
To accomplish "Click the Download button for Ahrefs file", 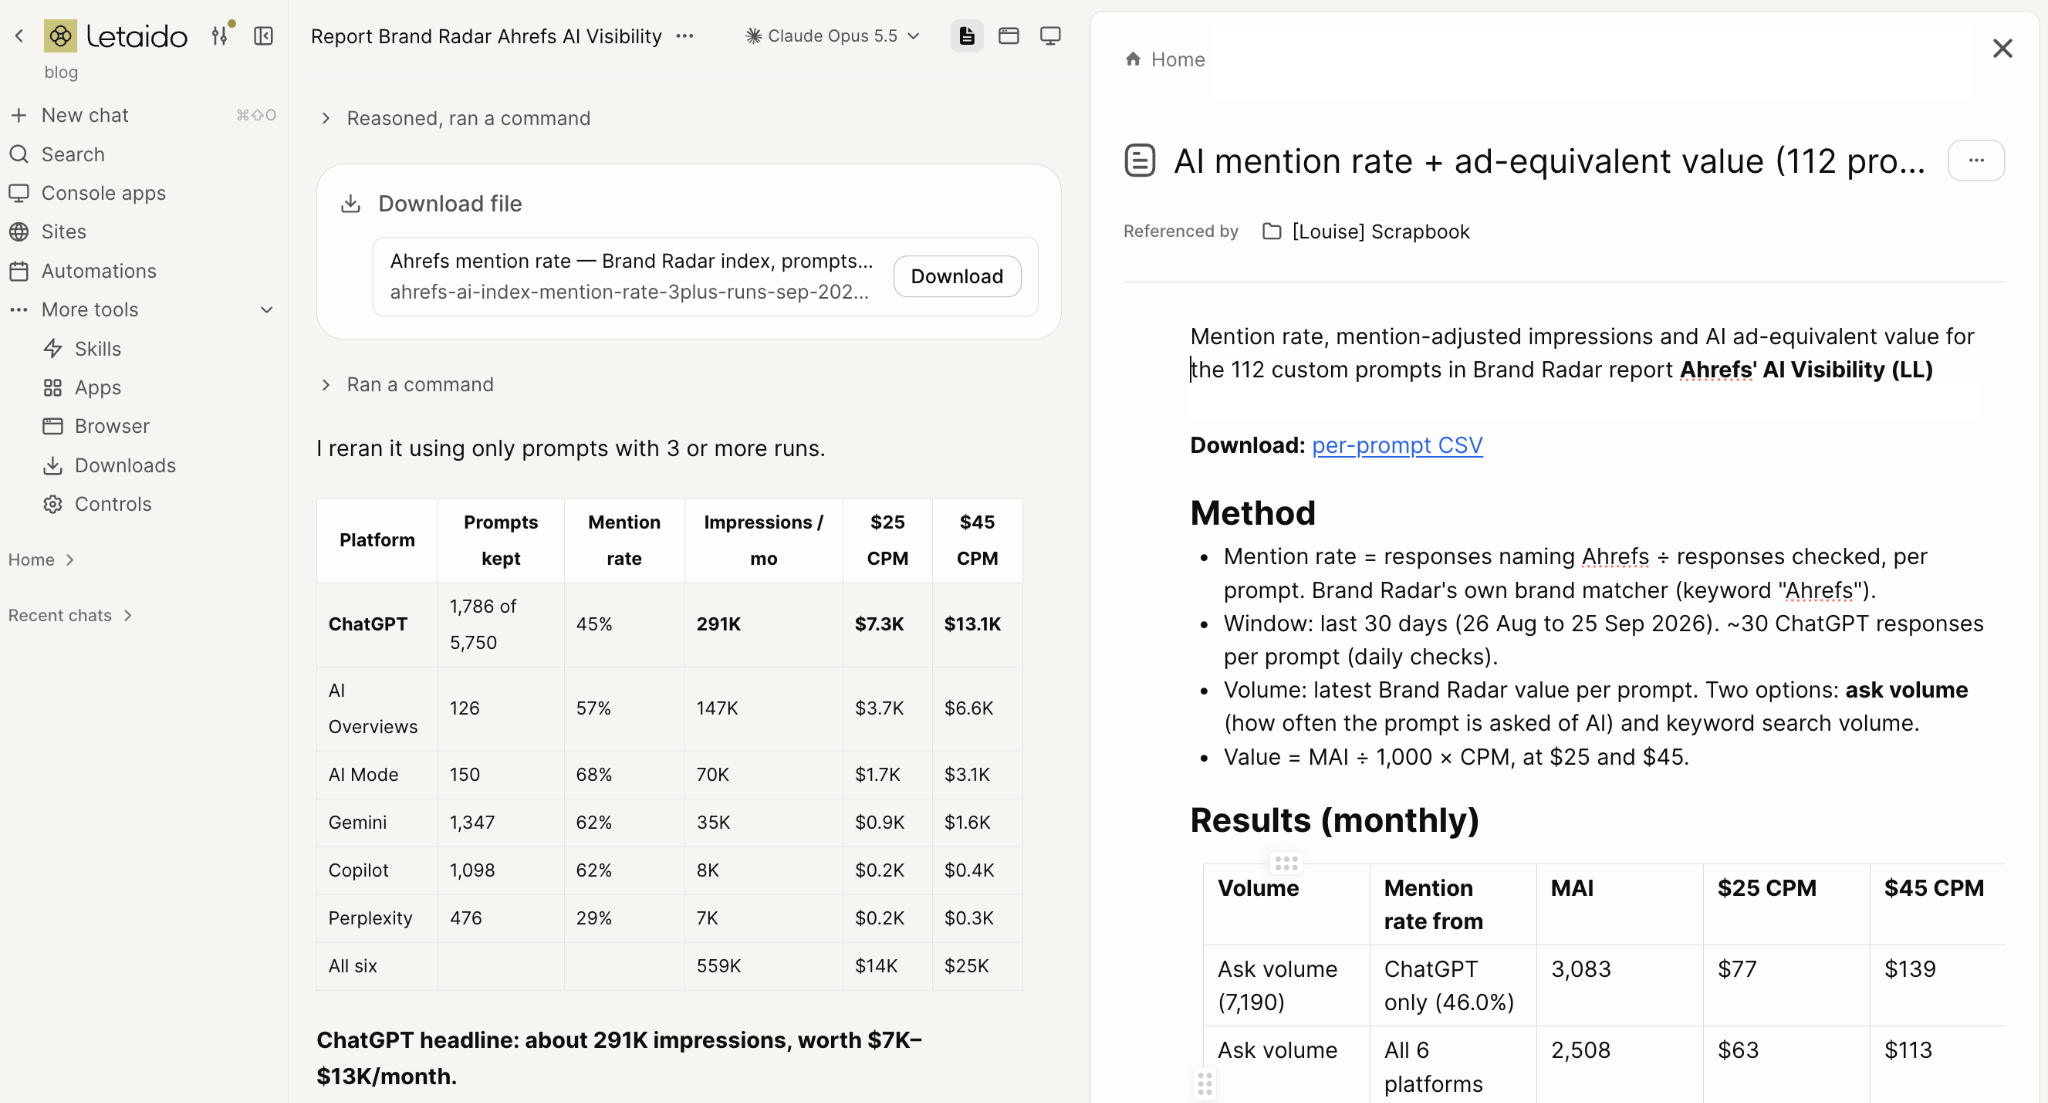I will [x=957, y=276].
